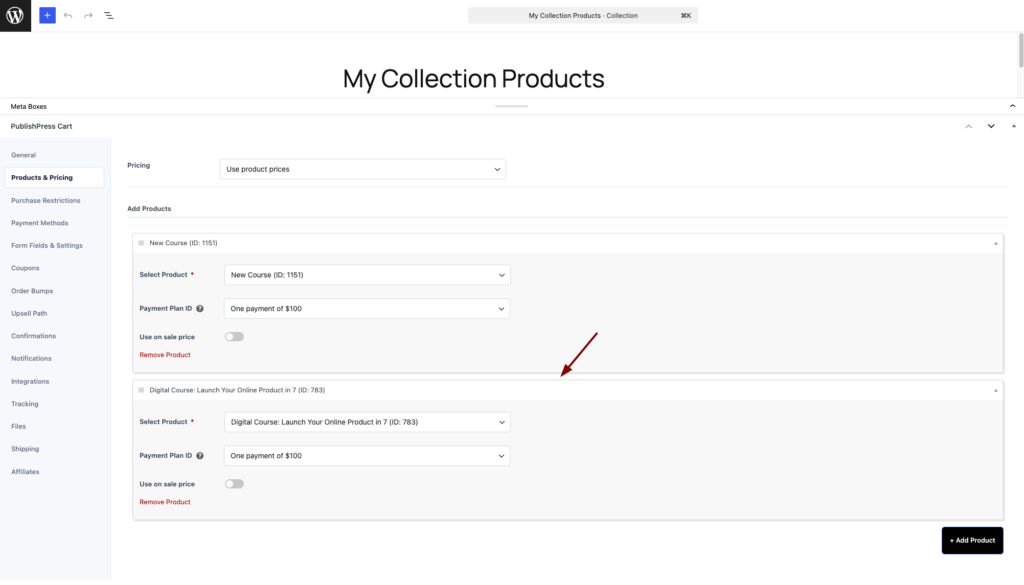
Task: Open the block inserter plus button
Action: click(x=47, y=15)
